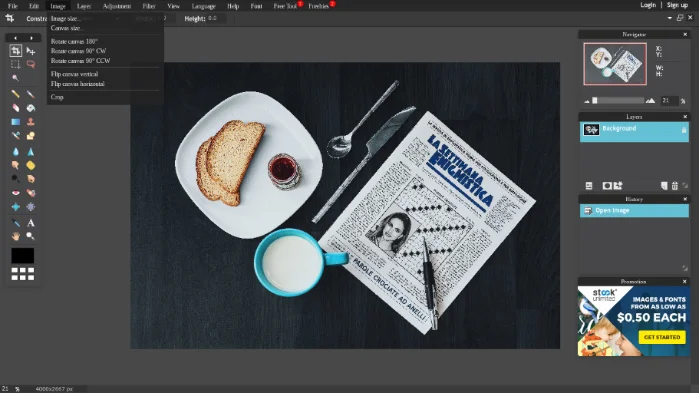This screenshot has width=699, height=393.
Task: Click the Navigator zoom slider
Action: click(618, 101)
